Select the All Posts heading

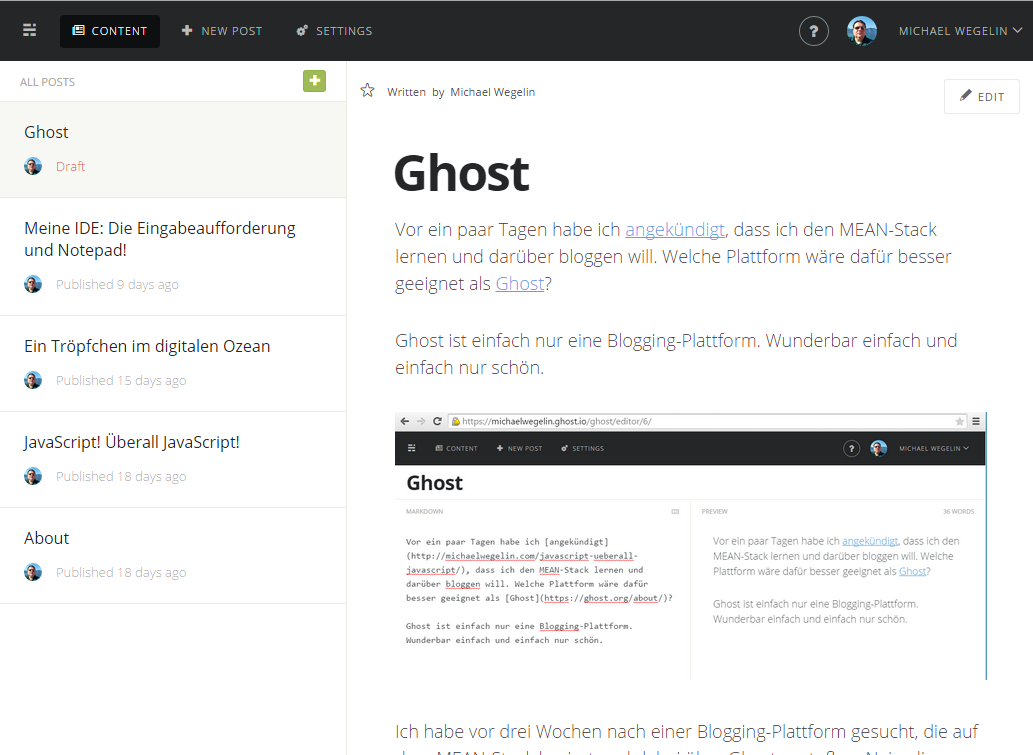pyautogui.click(x=47, y=82)
